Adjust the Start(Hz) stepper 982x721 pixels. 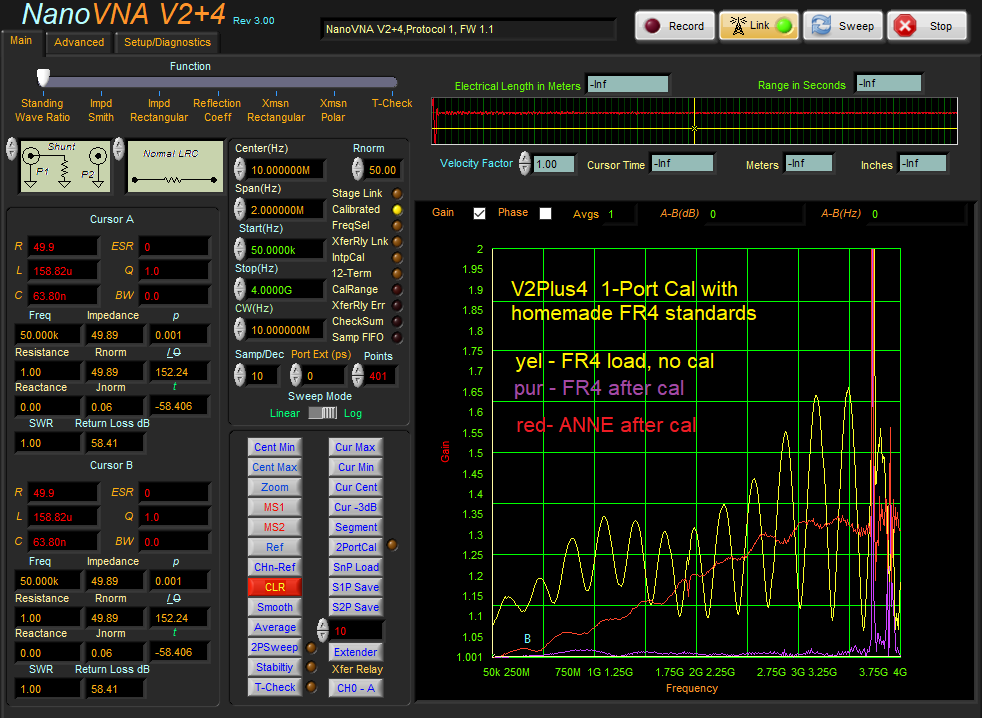click(240, 250)
